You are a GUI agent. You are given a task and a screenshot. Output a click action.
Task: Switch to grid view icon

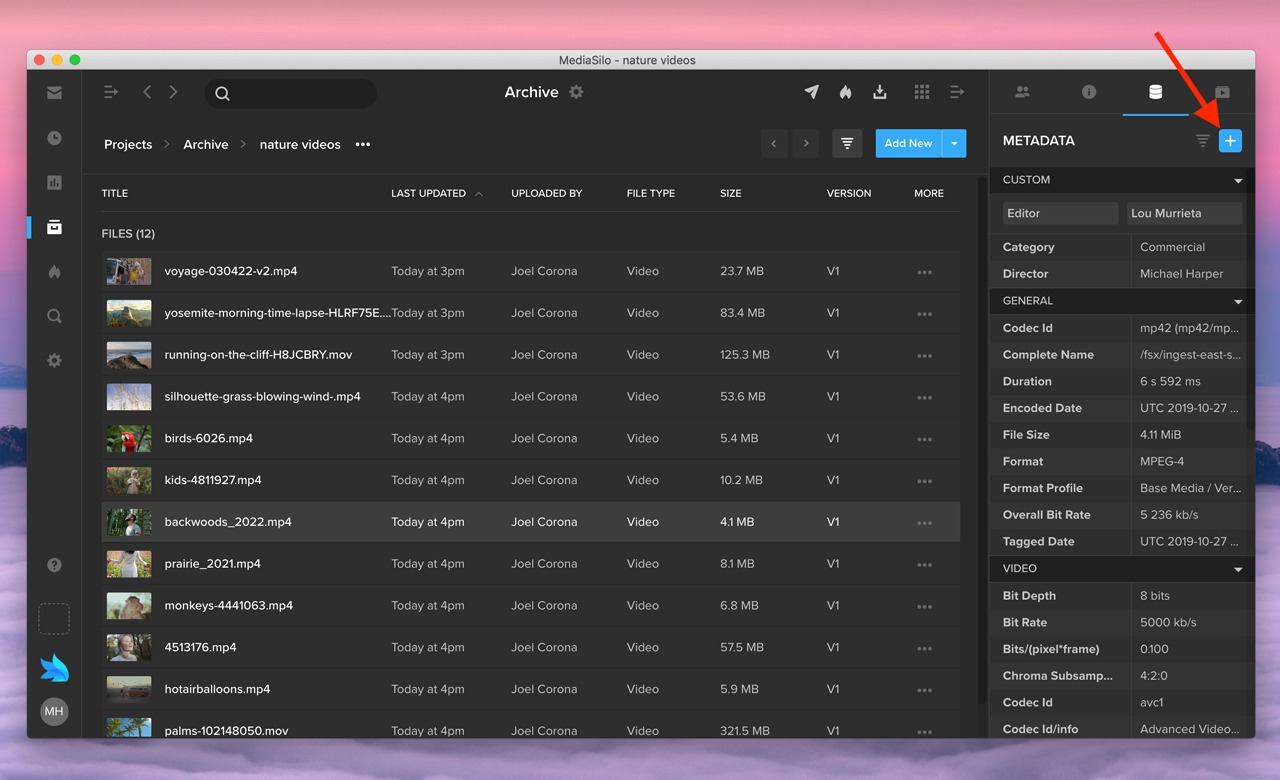coord(921,92)
